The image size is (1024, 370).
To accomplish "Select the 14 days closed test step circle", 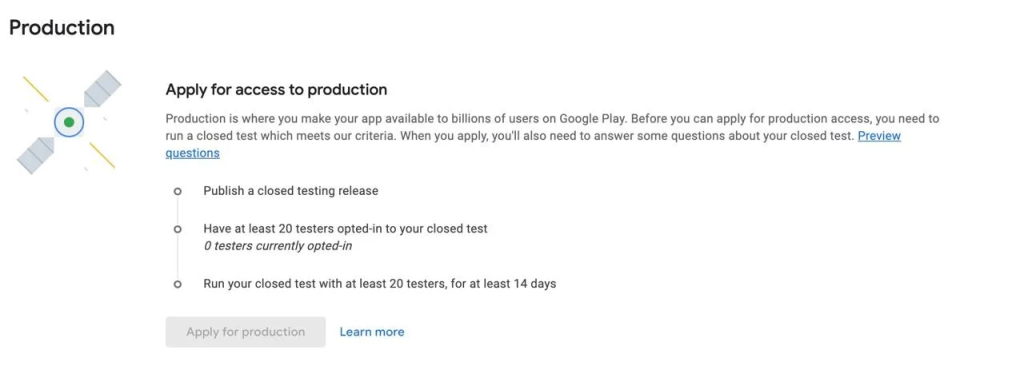I will click(x=177, y=285).
